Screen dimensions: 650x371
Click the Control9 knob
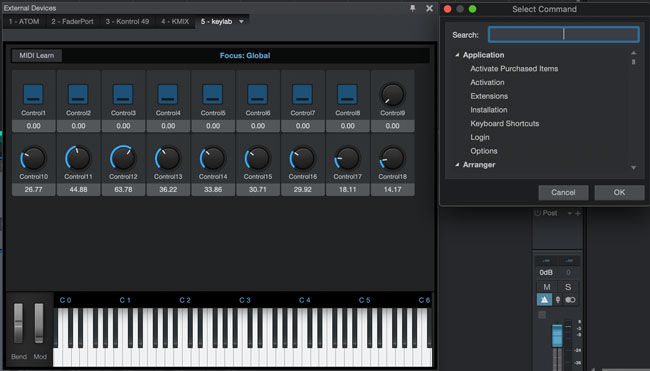(392, 95)
